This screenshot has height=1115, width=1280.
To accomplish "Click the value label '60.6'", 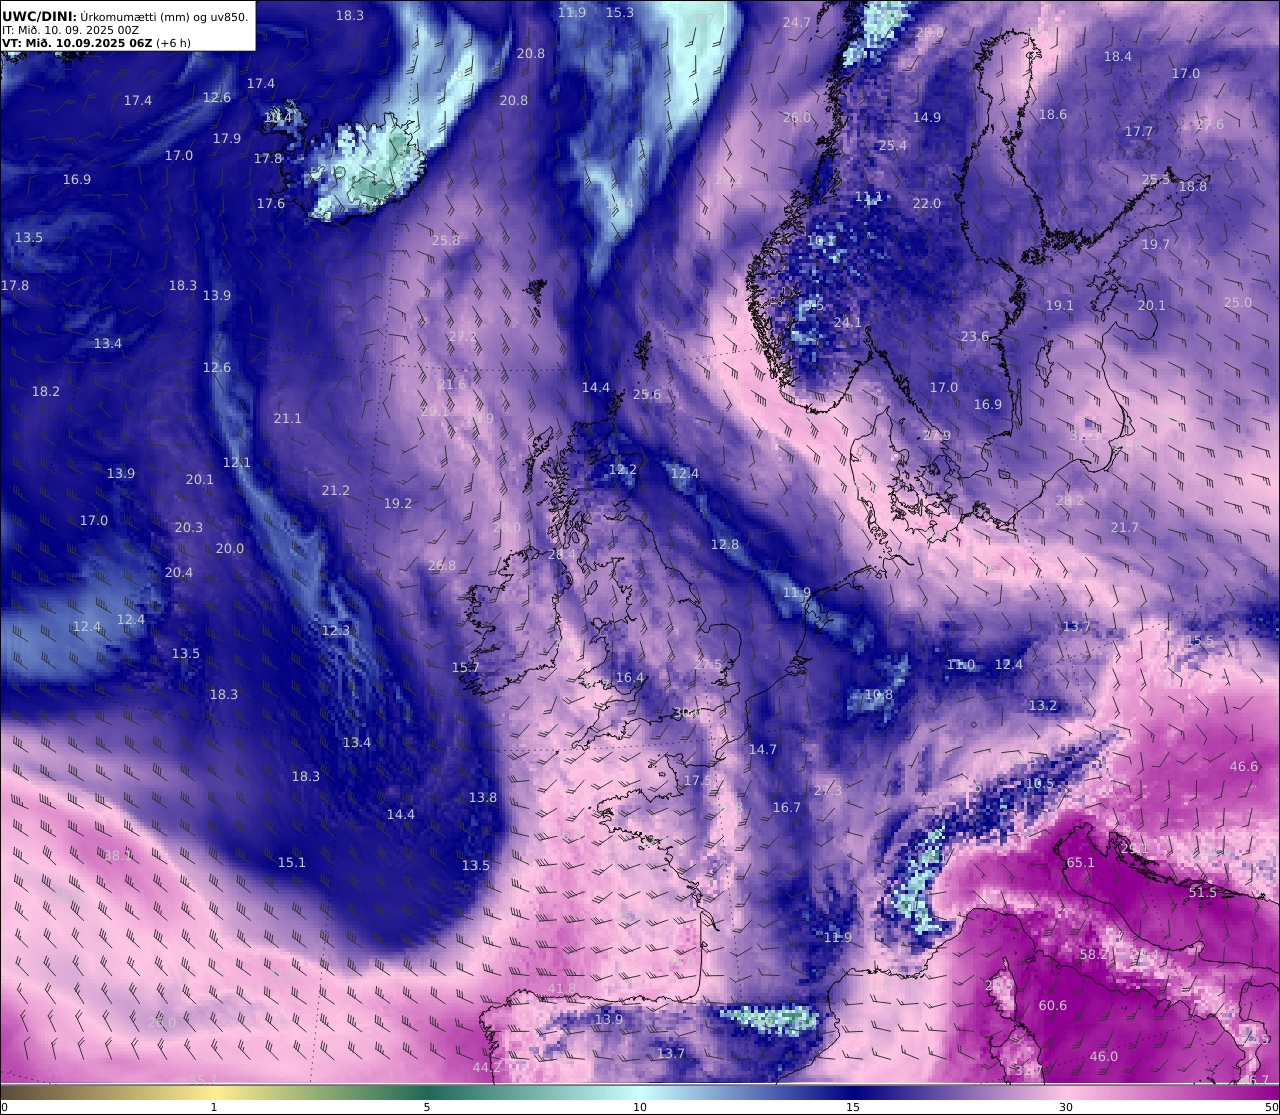I will pos(1053,1005).
